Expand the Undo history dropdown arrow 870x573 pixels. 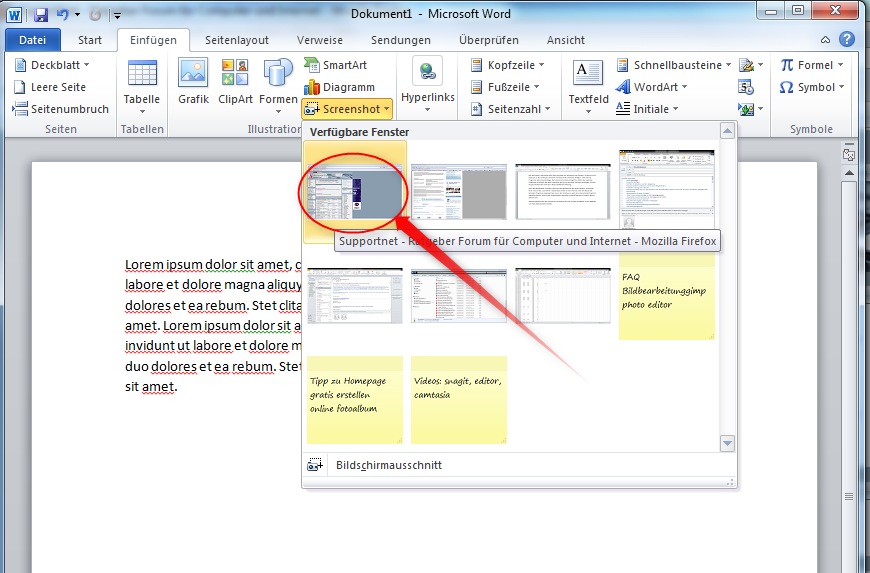[77, 15]
